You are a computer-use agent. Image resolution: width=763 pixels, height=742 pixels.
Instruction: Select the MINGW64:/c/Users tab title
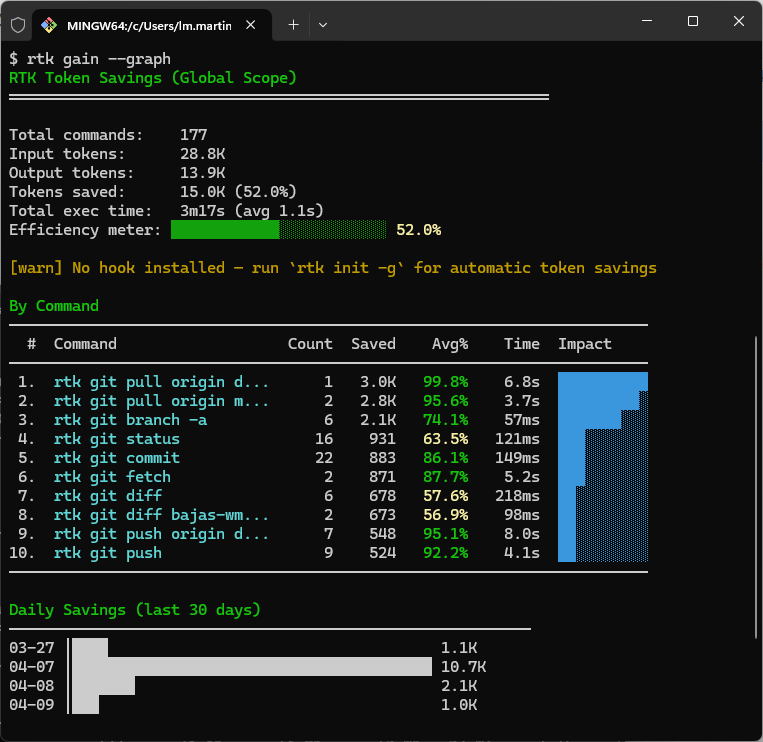[148, 24]
